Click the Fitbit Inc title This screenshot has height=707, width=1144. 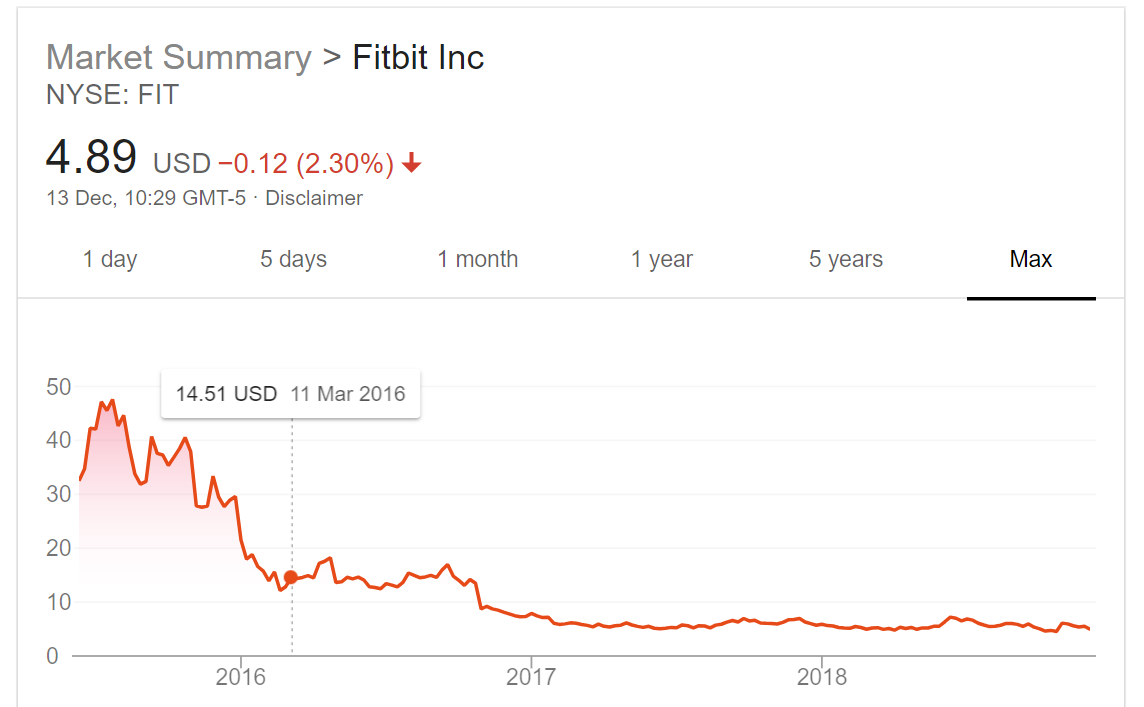click(418, 57)
